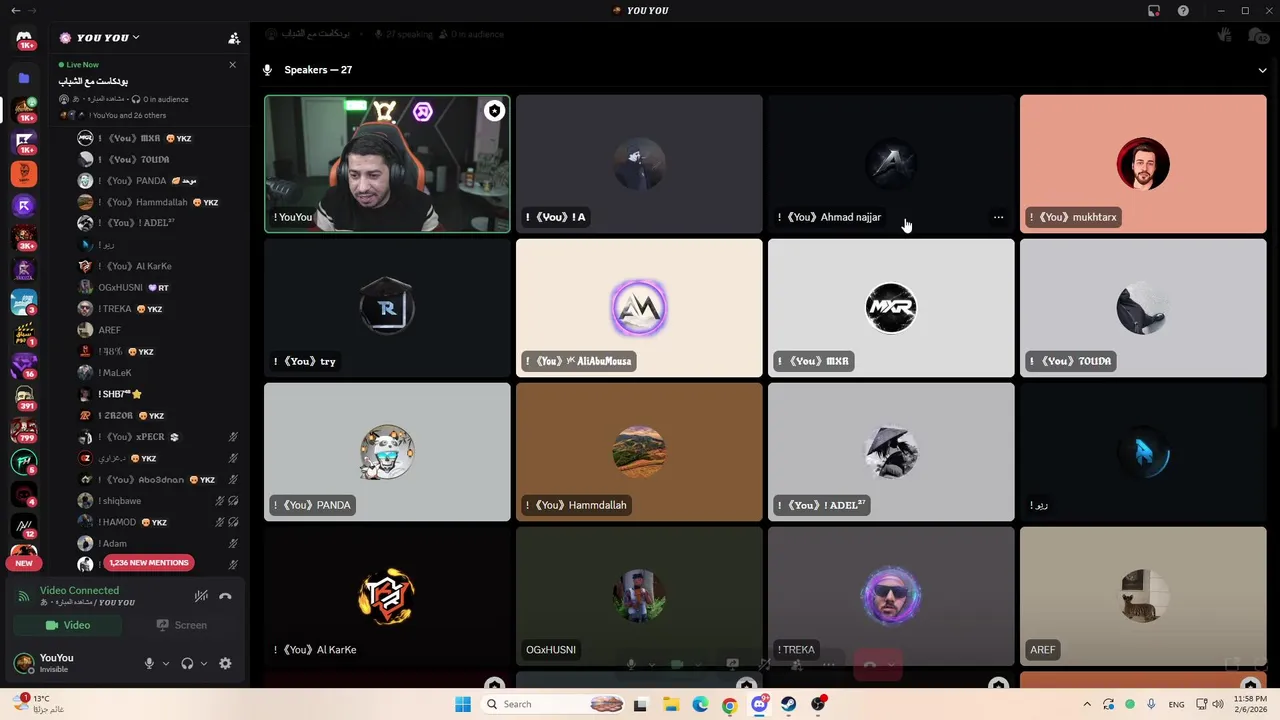The height and width of the screenshot is (720, 1280).
Task: Open the server icon with 391 badge
Action: point(24,397)
